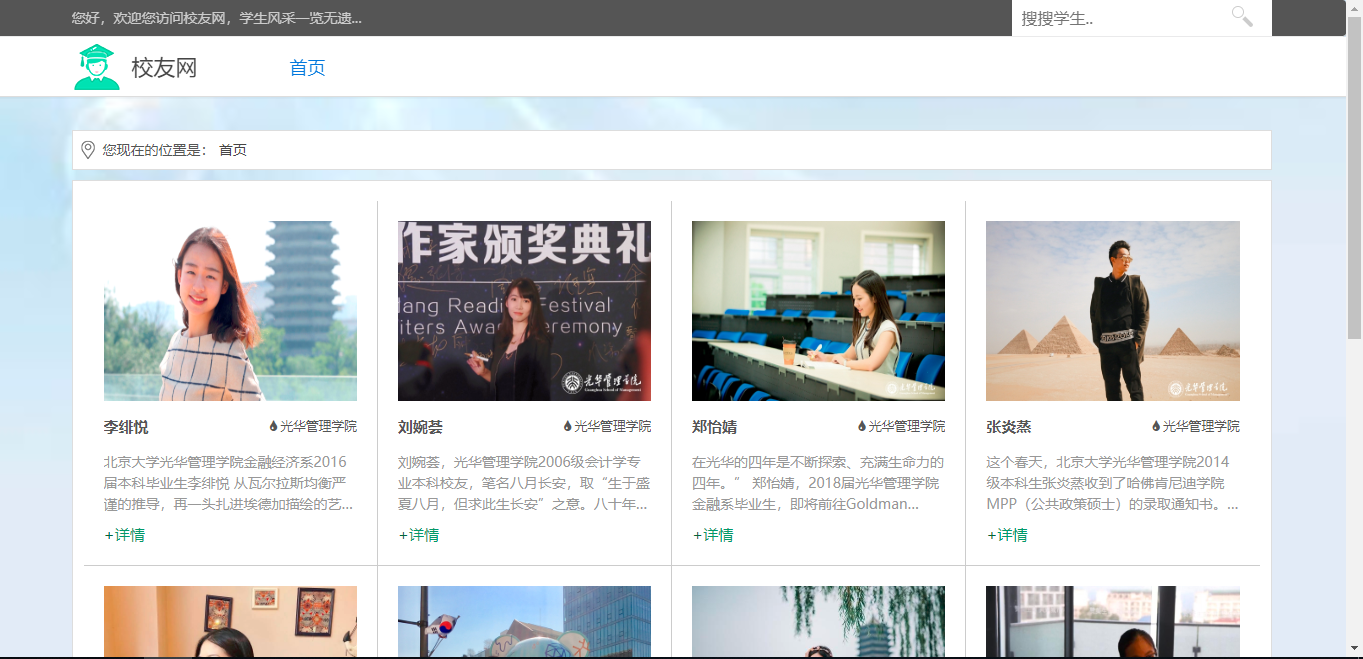The height and width of the screenshot is (659, 1363).
Task: Click the vertical page scrollbar thumb
Action: point(1354,178)
